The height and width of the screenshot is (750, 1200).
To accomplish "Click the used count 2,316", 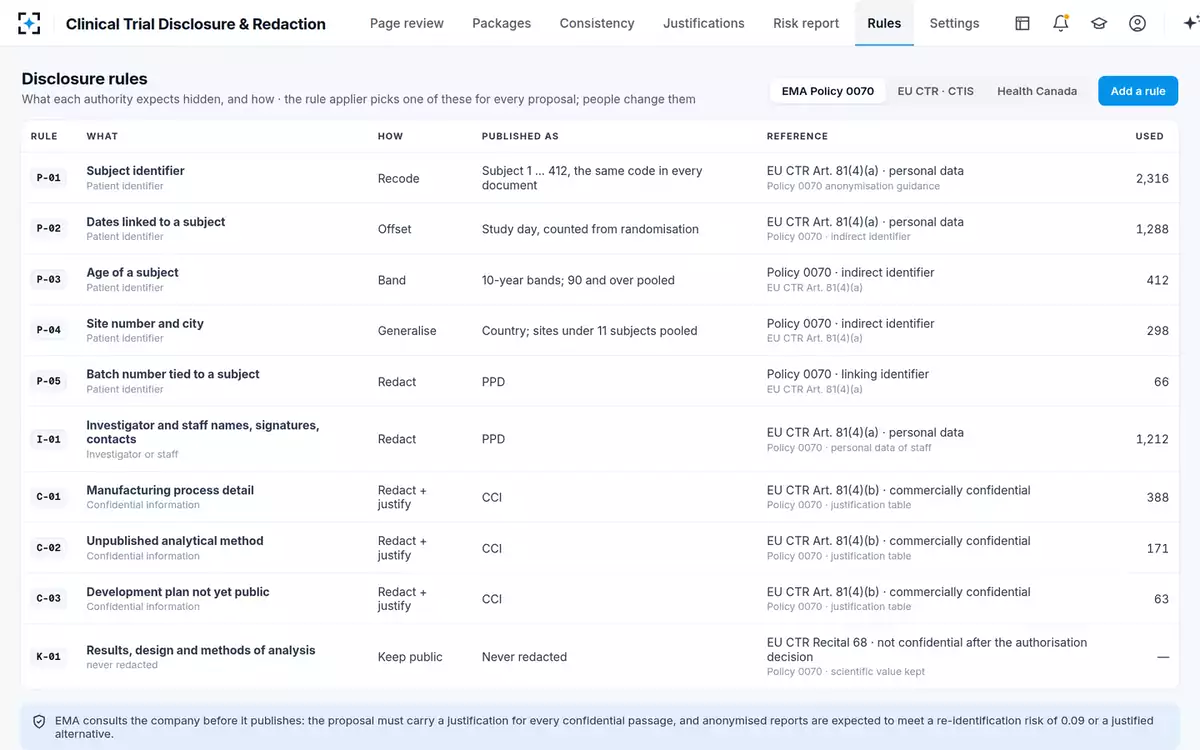I will [1152, 178].
